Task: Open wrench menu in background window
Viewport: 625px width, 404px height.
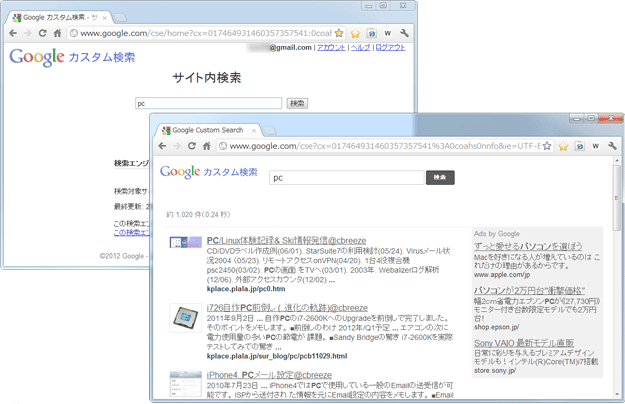Action: 404,33
